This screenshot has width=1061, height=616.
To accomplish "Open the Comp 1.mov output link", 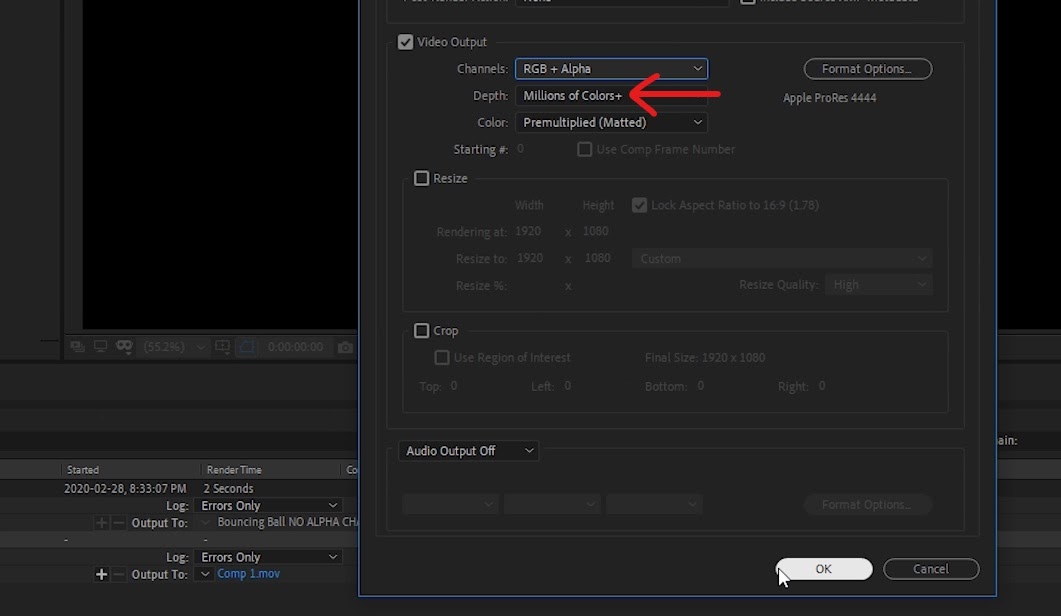I will click(248, 573).
